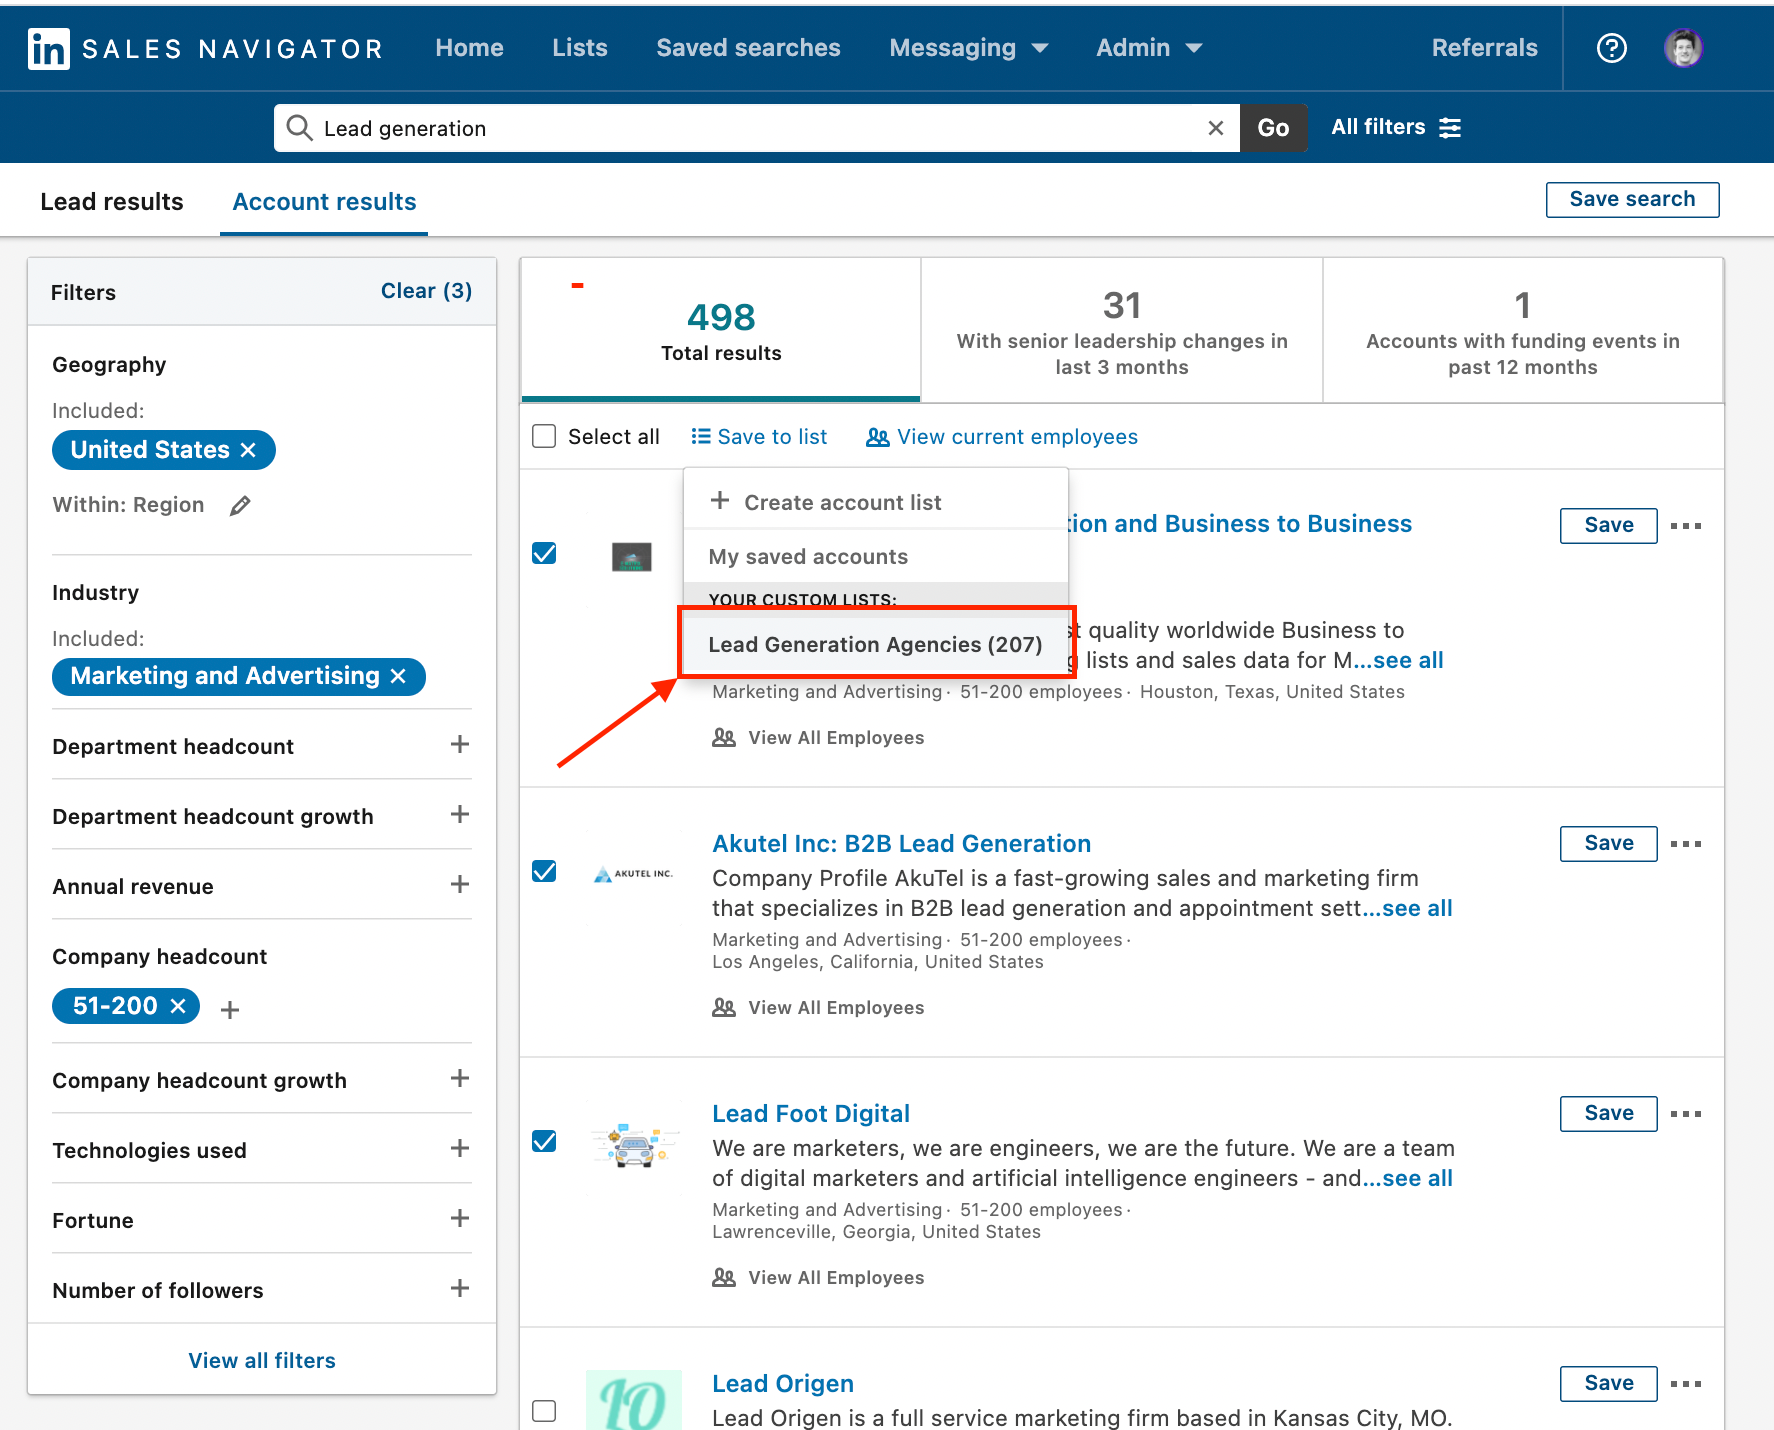Save the Akutel Inc account
Image resolution: width=1774 pixels, height=1430 pixels.
pos(1608,844)
